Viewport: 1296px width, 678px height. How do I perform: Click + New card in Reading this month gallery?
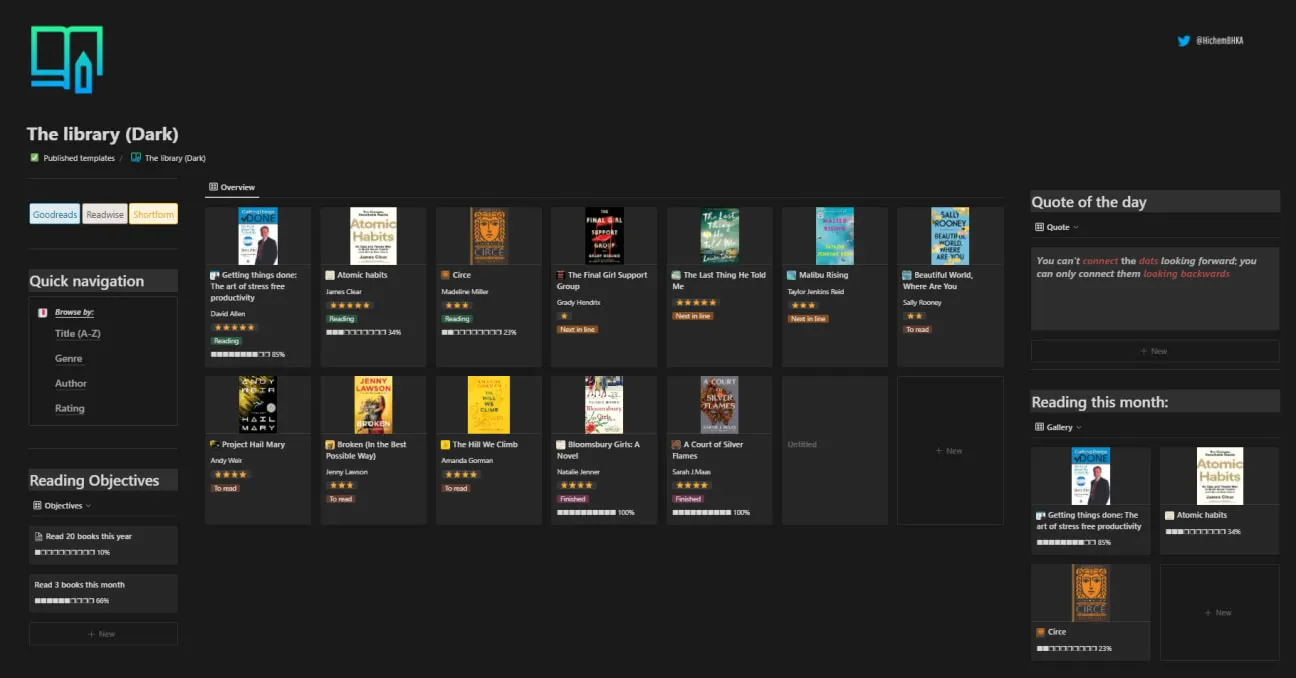(x=1219, y=612)
